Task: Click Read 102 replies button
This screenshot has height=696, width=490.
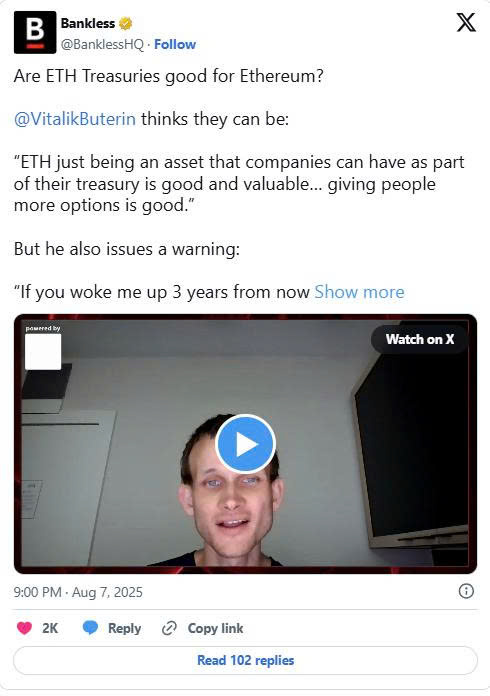Action: point(245,660)
